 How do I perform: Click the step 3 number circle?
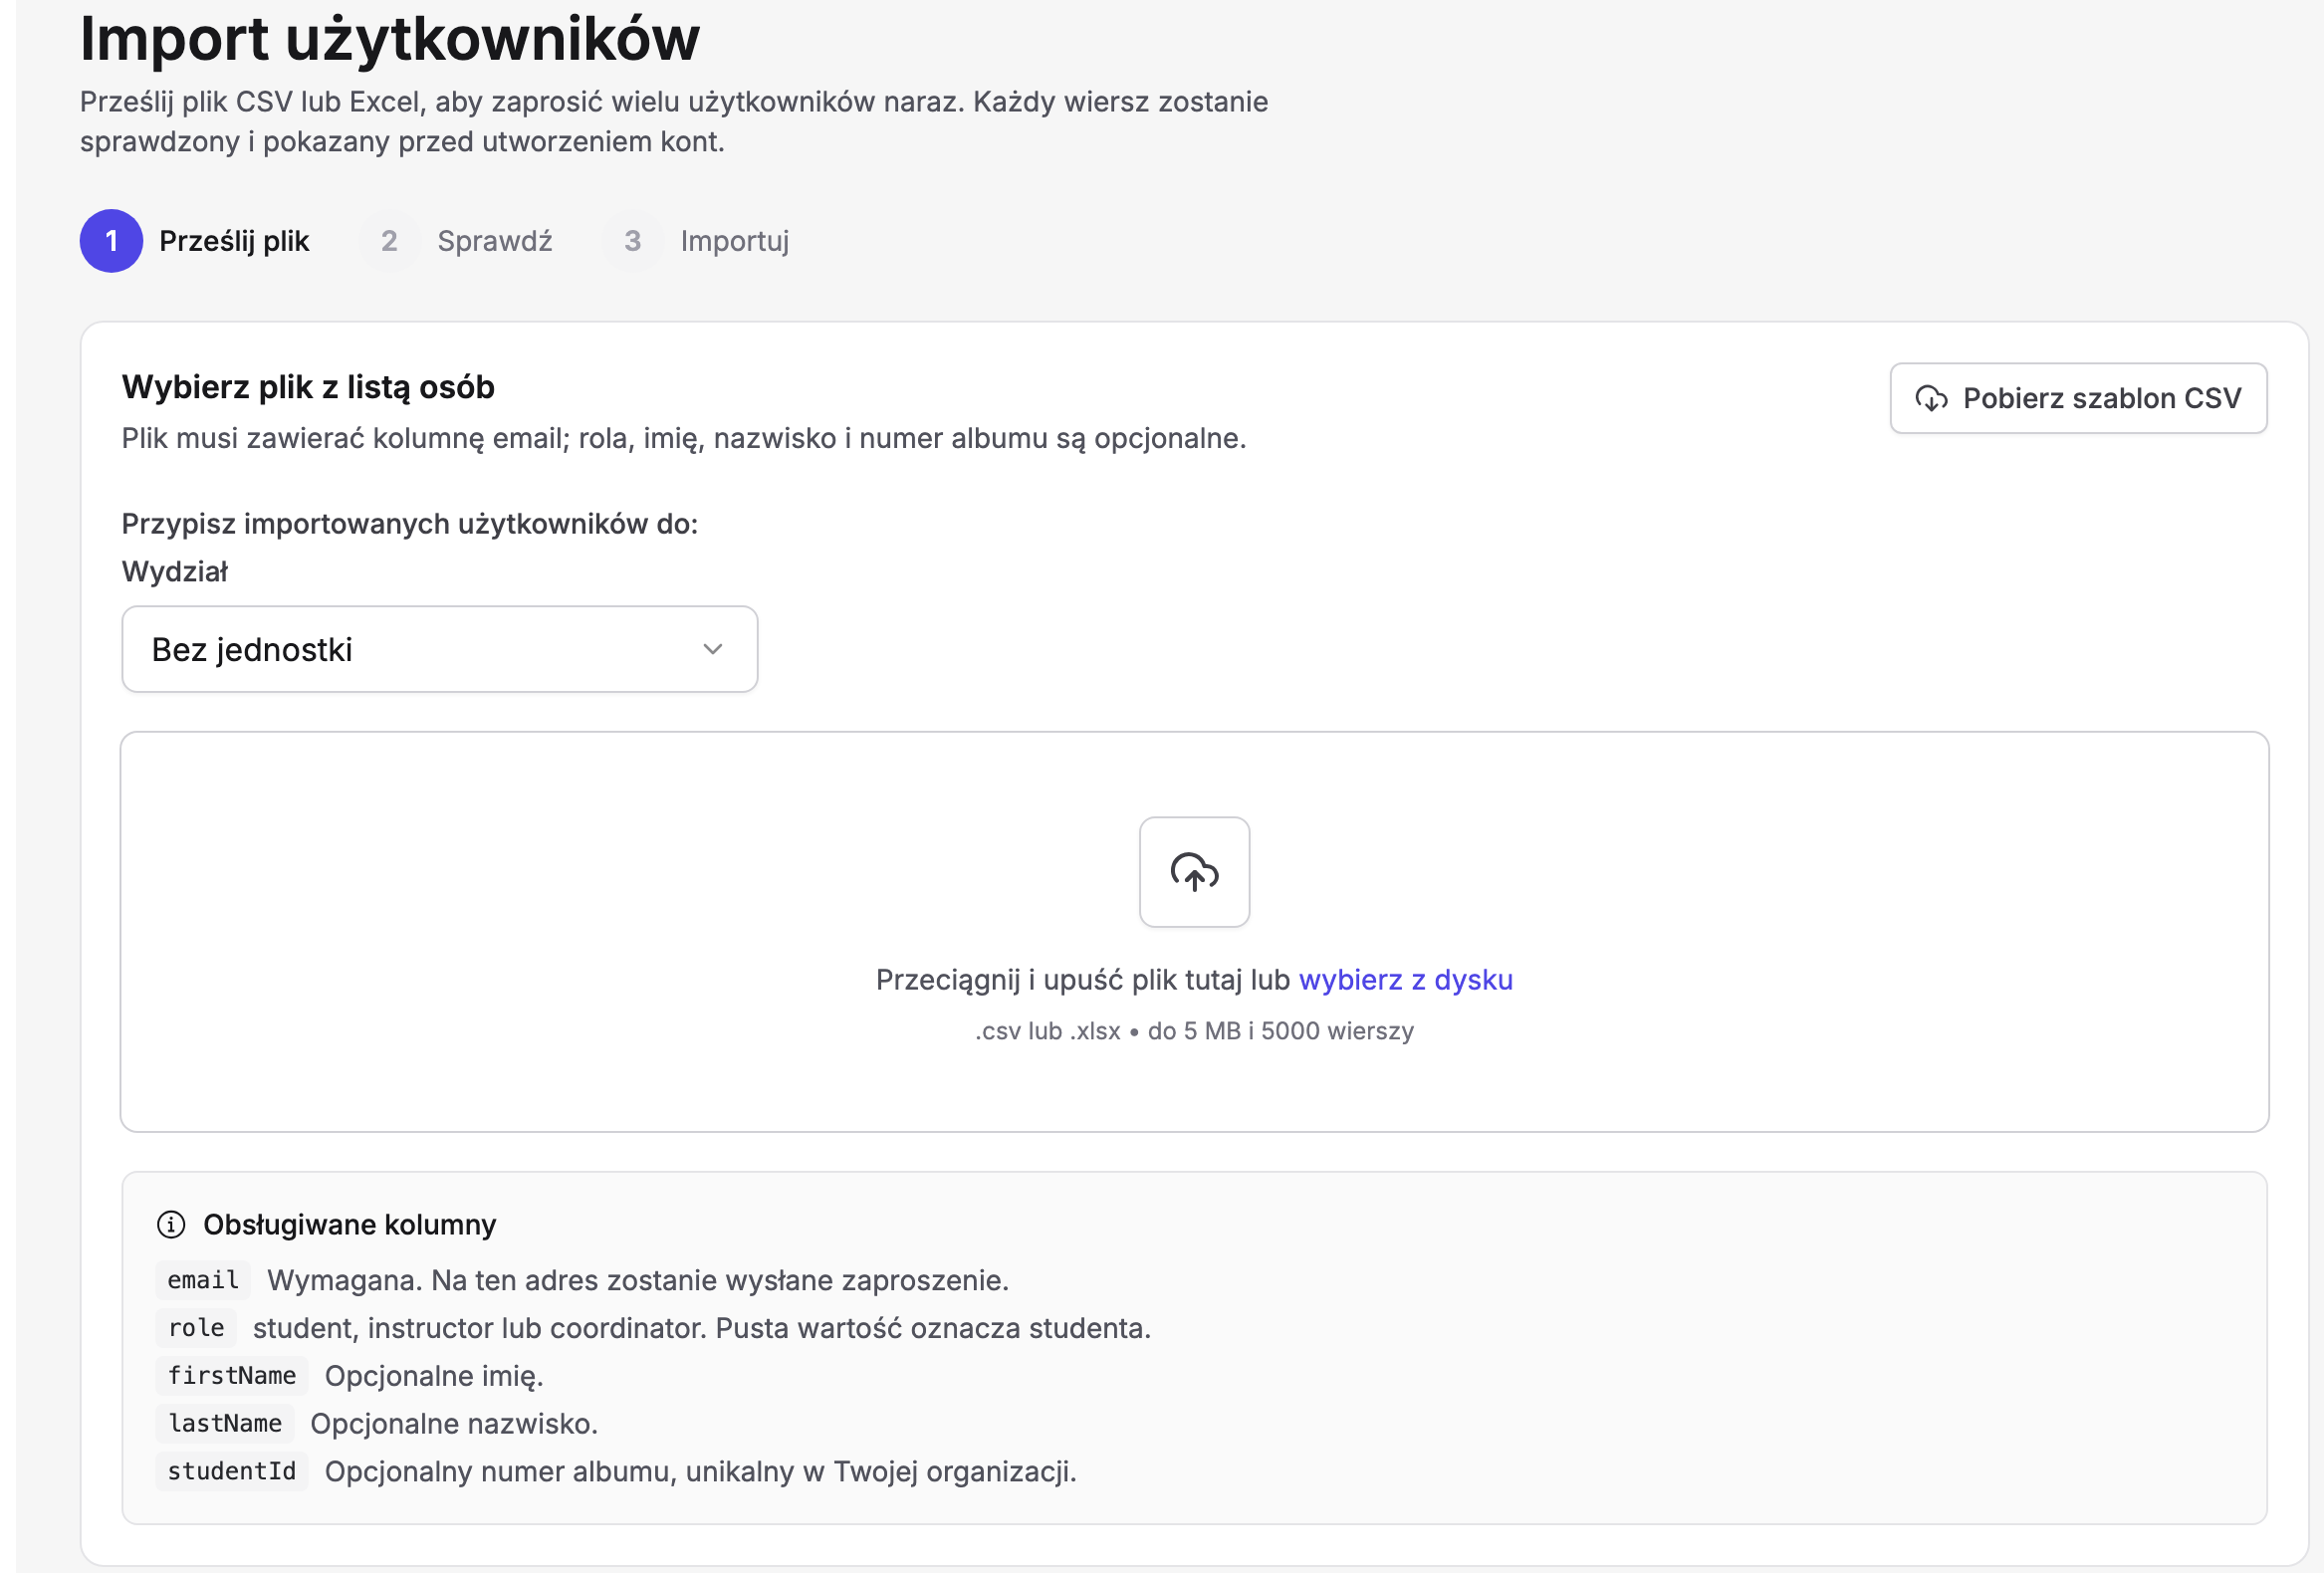click(632, 241)
